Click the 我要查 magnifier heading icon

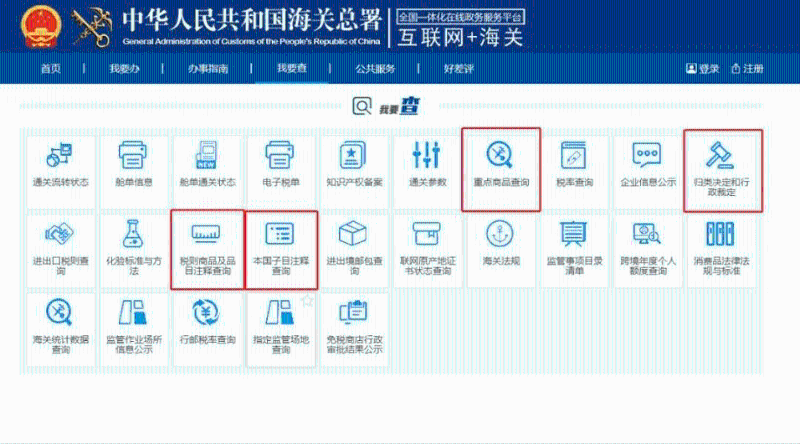coord(362,106)
